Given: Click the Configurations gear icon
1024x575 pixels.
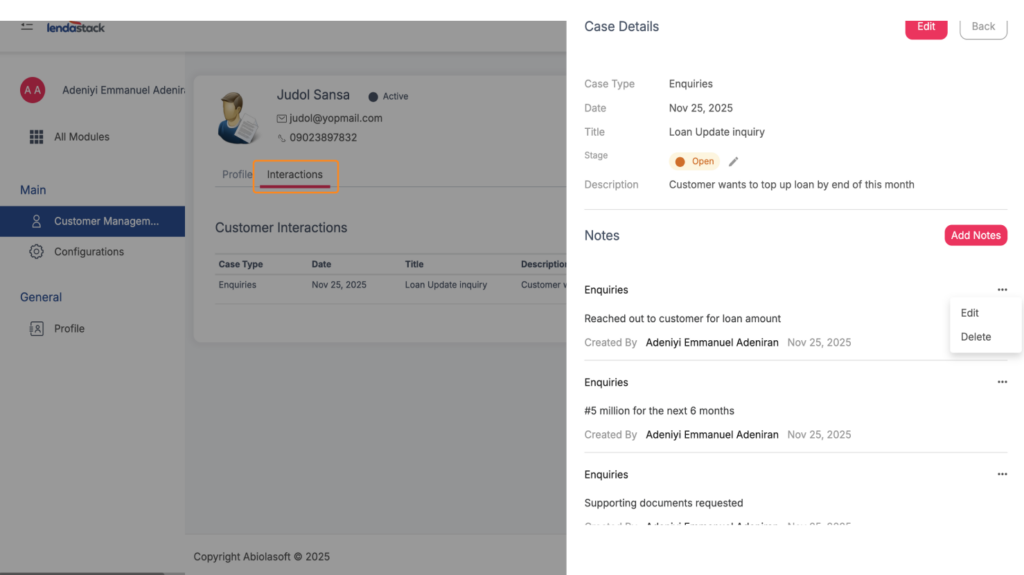Looking at the screenshot, I should [37, 252].
